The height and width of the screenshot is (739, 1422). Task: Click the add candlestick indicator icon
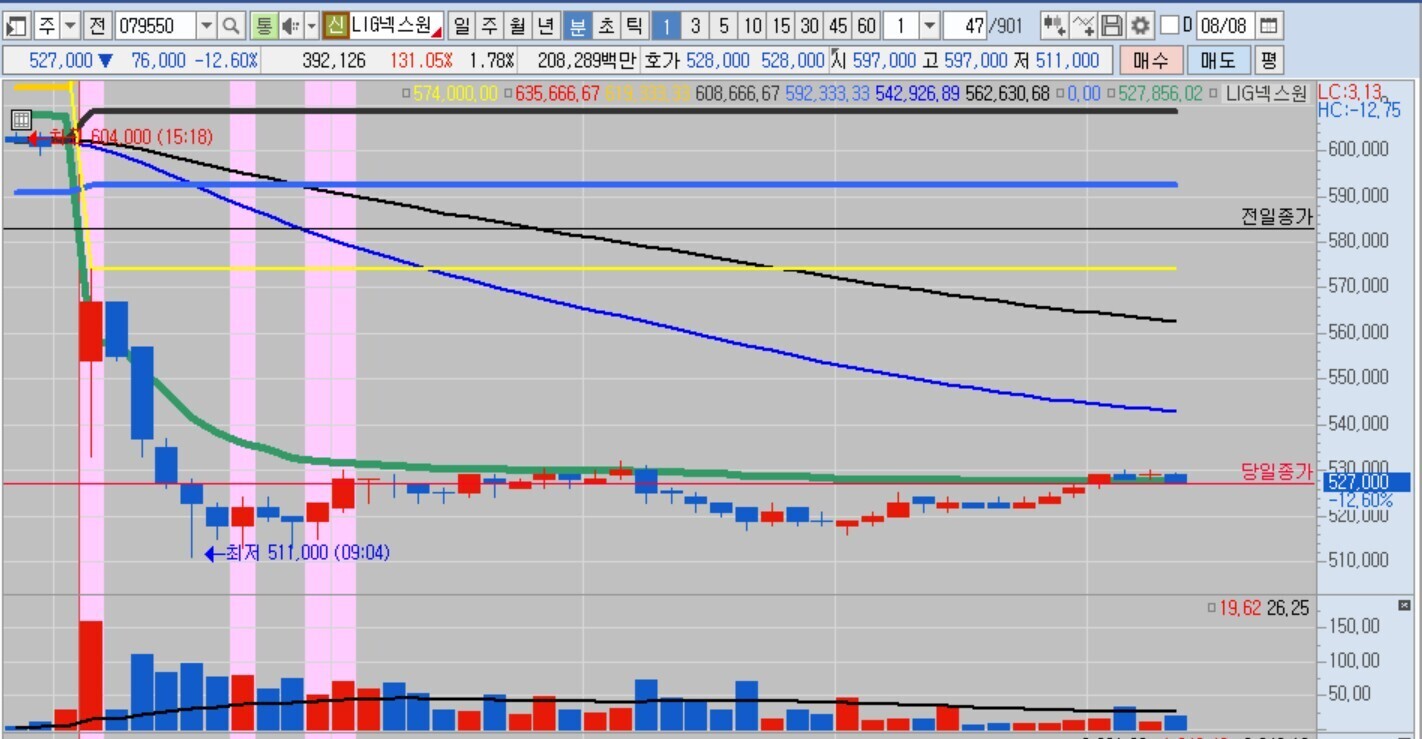coord(1053,26)
